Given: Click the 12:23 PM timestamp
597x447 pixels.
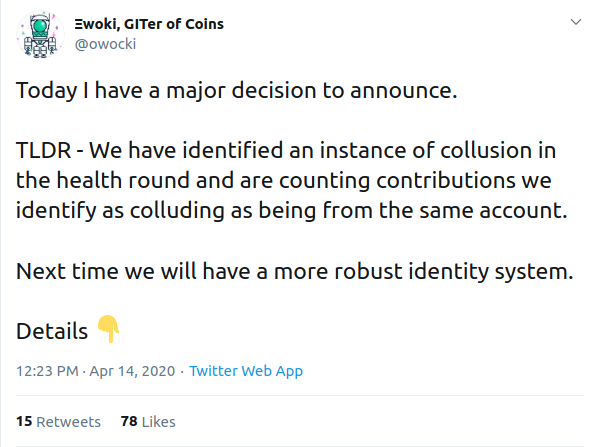Looking at the screenshot, I should click(47, 371).
